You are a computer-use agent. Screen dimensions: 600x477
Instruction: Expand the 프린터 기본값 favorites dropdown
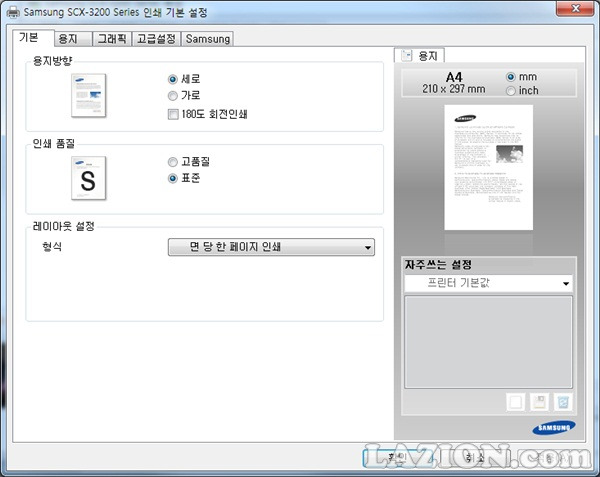[489, 283]
